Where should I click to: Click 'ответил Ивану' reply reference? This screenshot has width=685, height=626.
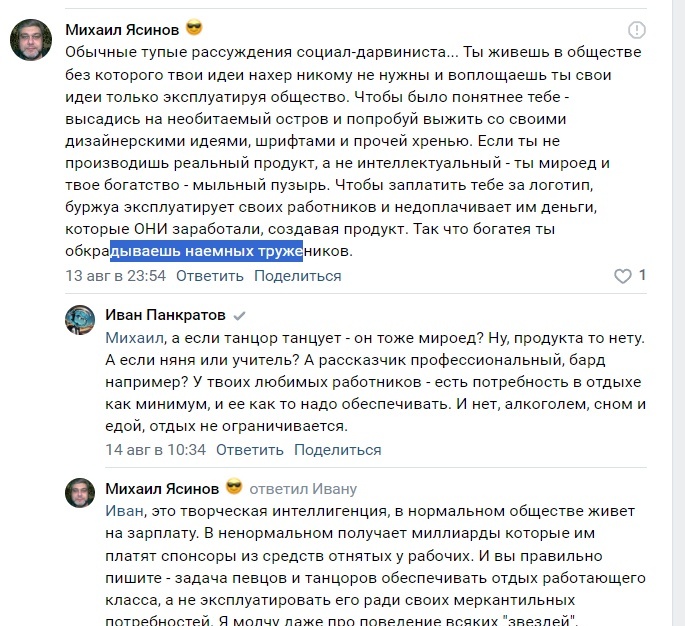click(x=303, y=489)
